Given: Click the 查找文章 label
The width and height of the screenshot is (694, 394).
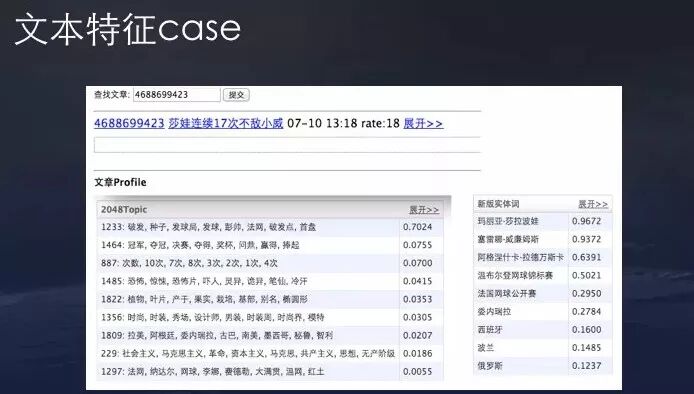Looking at the screenshot, I should (112, 95).
